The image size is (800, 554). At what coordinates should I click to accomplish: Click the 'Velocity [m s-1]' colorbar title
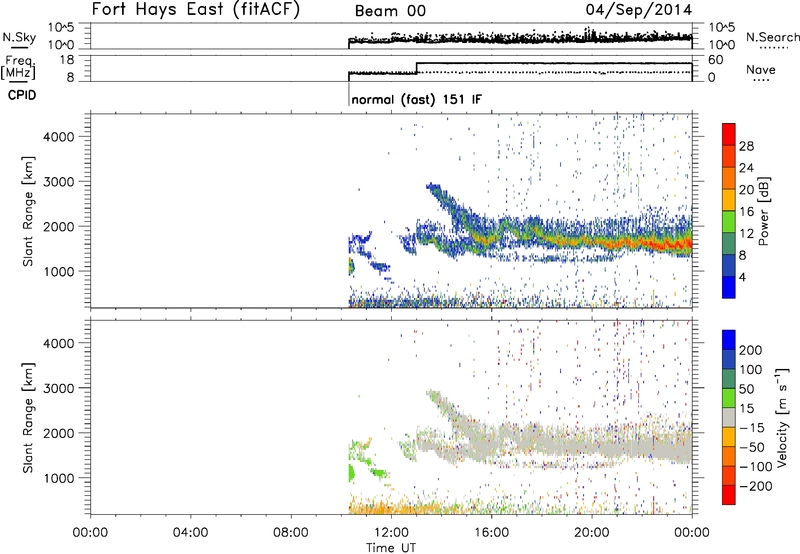(782, 417)
